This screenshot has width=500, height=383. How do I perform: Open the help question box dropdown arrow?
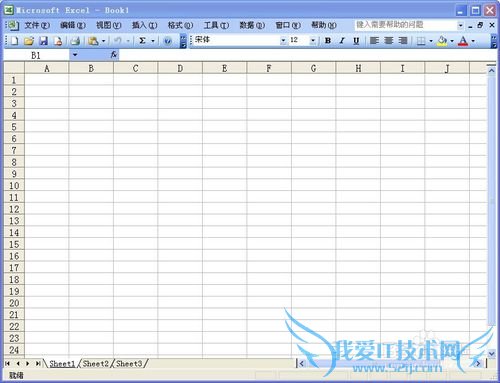tap(460, 25)
